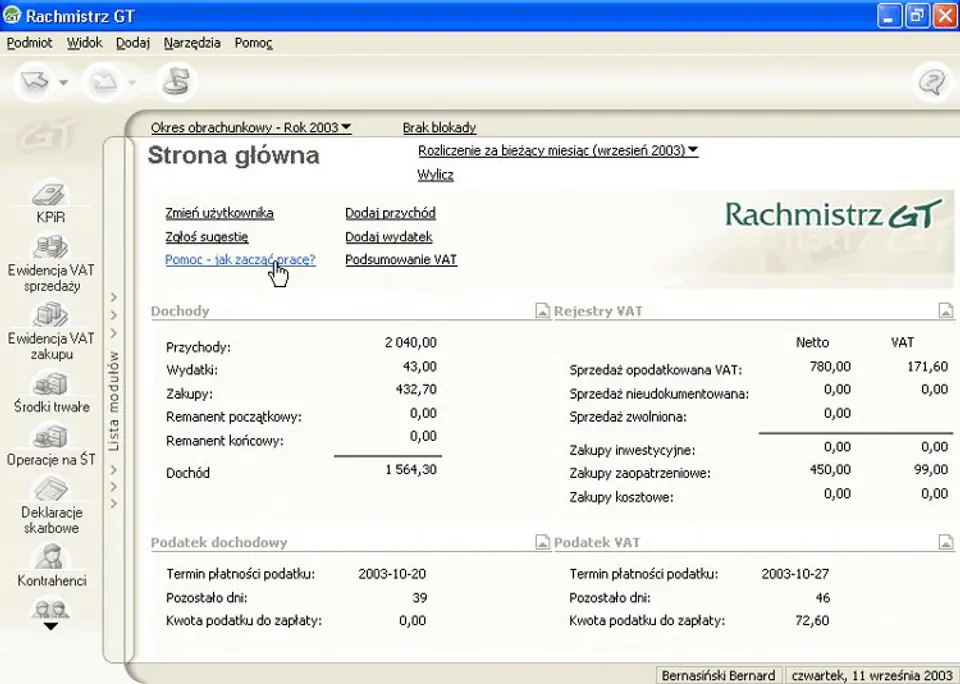This screenshot has height=684, width=960.
Task: Click the Podatek dochodowy section corner icon
Action: coord(542,542)
